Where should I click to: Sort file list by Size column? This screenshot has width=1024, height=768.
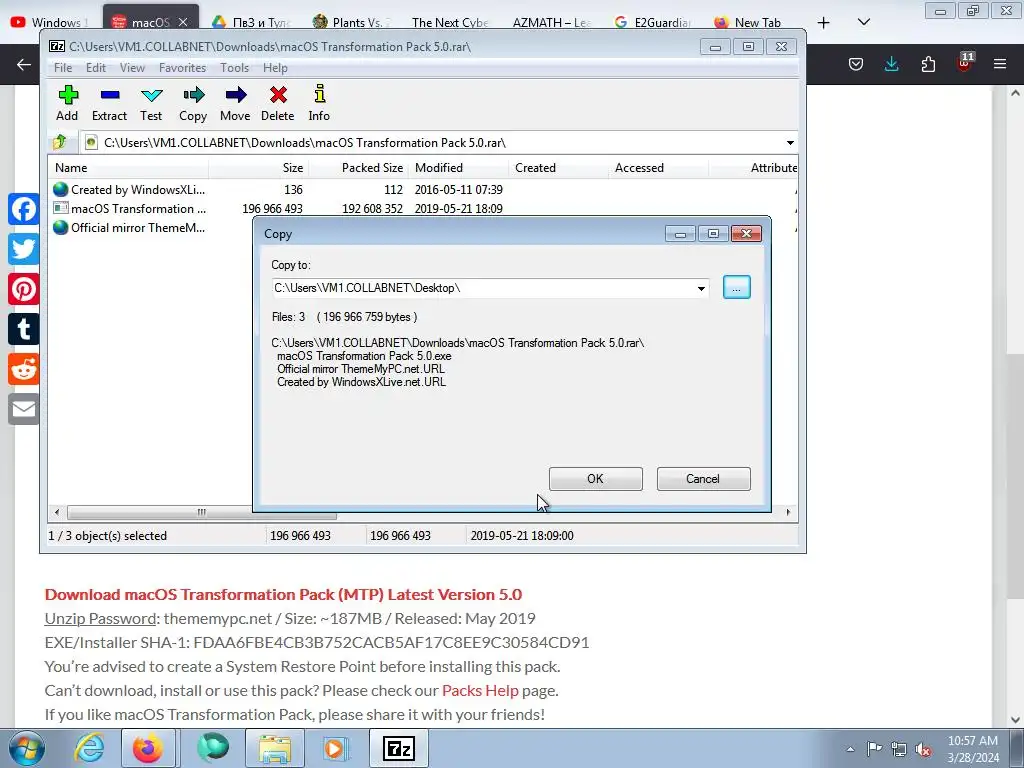pyautogui.click(x=259, y=168)
